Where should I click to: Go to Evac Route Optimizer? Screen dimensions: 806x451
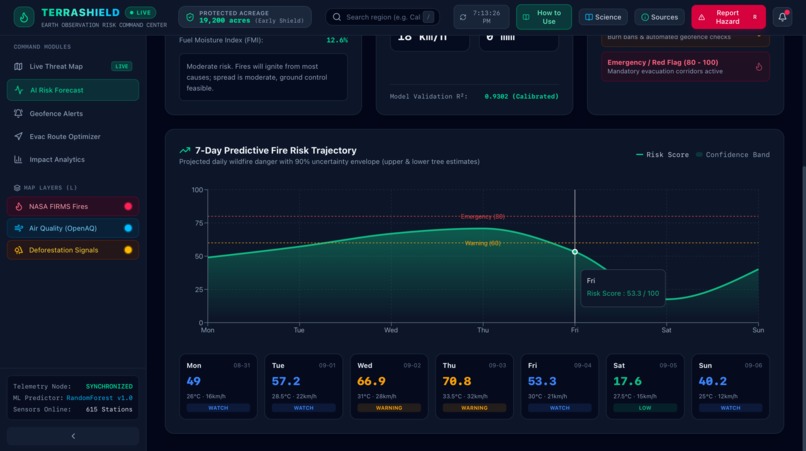tap(73, 136)
